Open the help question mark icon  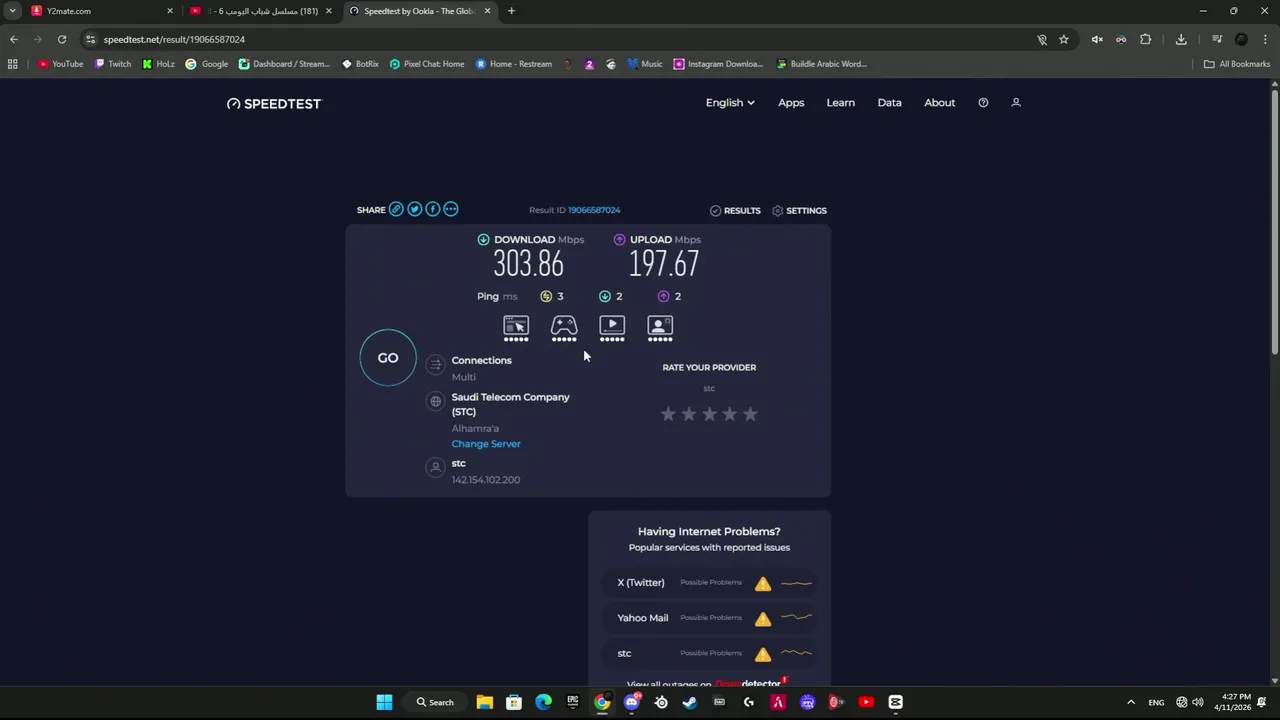tap(983, 102)
